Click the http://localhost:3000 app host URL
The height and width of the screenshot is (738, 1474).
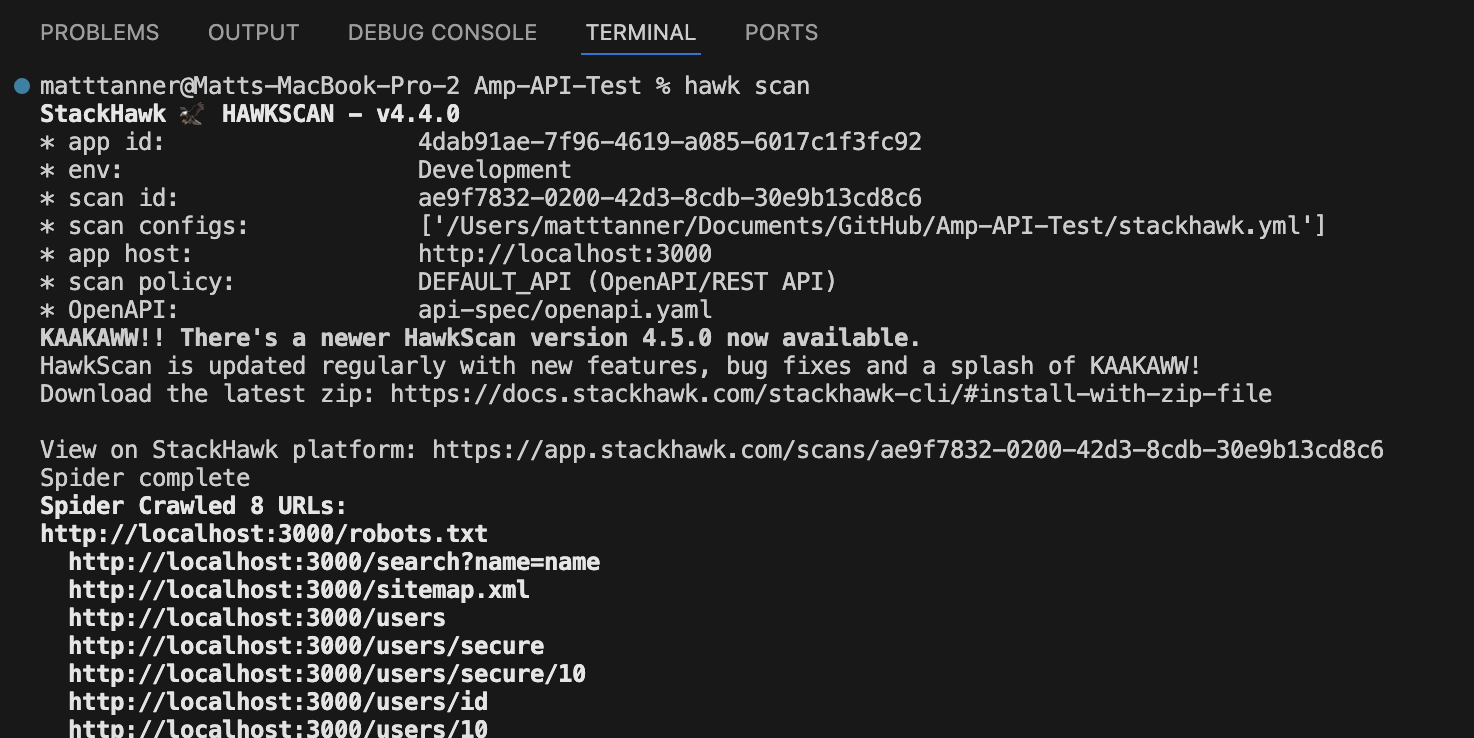coord(565,254)
